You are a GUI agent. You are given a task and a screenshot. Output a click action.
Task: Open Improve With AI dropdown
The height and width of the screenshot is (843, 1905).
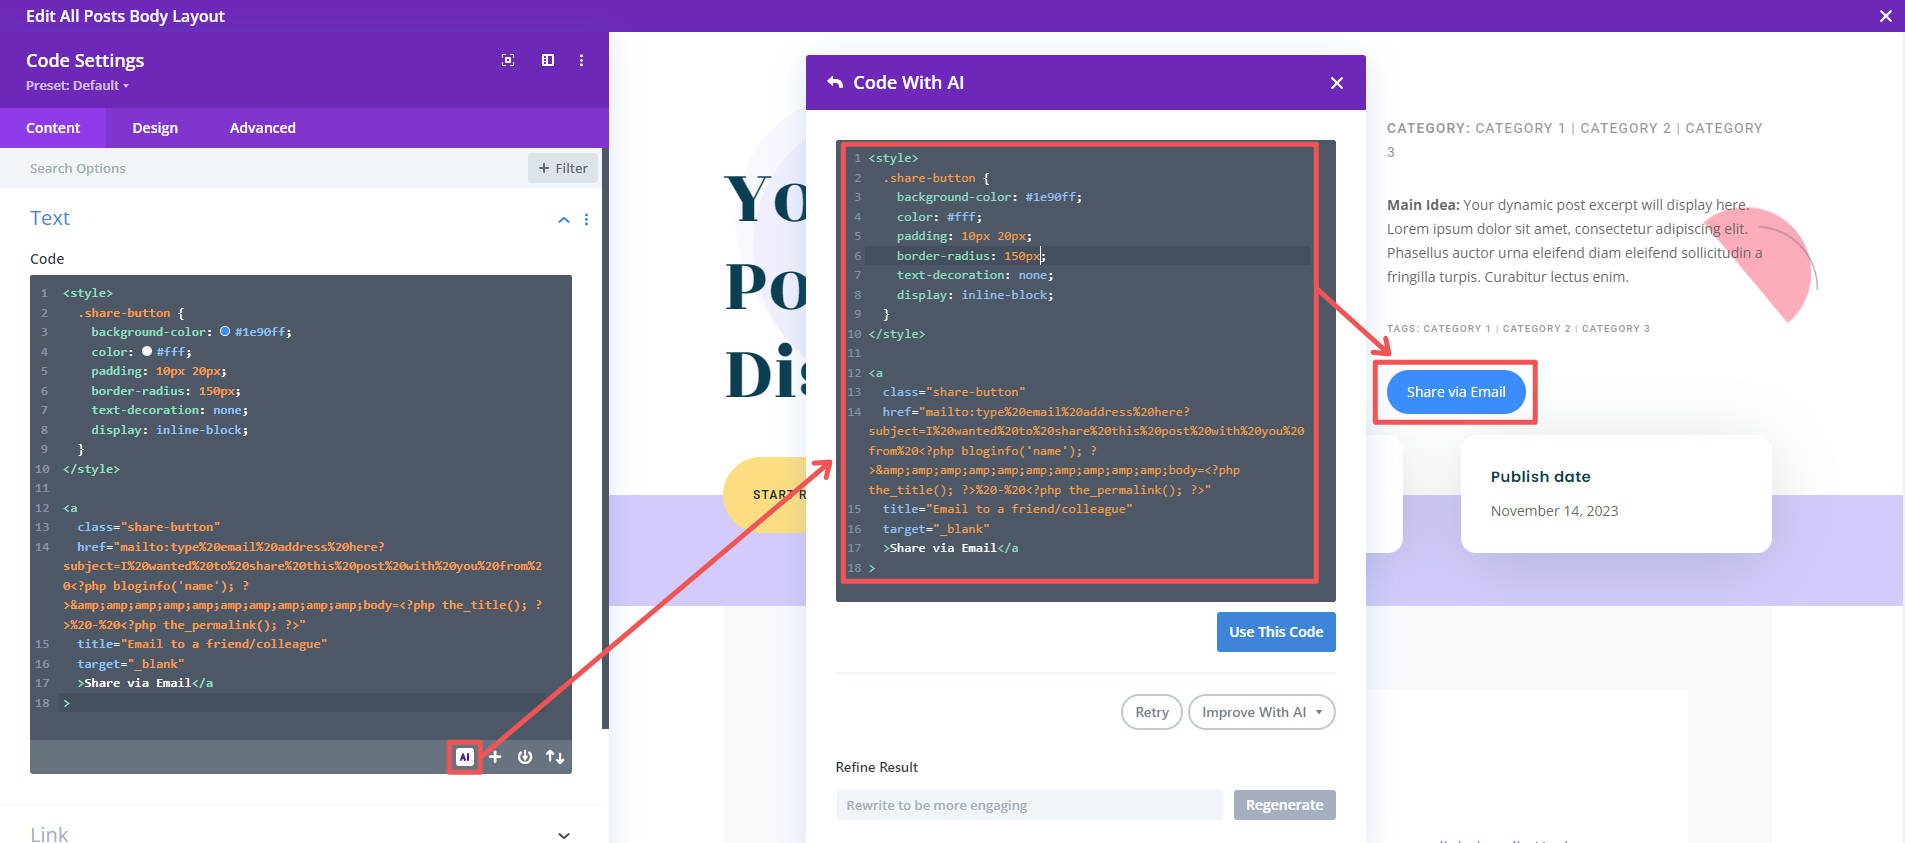point(1261,712)
